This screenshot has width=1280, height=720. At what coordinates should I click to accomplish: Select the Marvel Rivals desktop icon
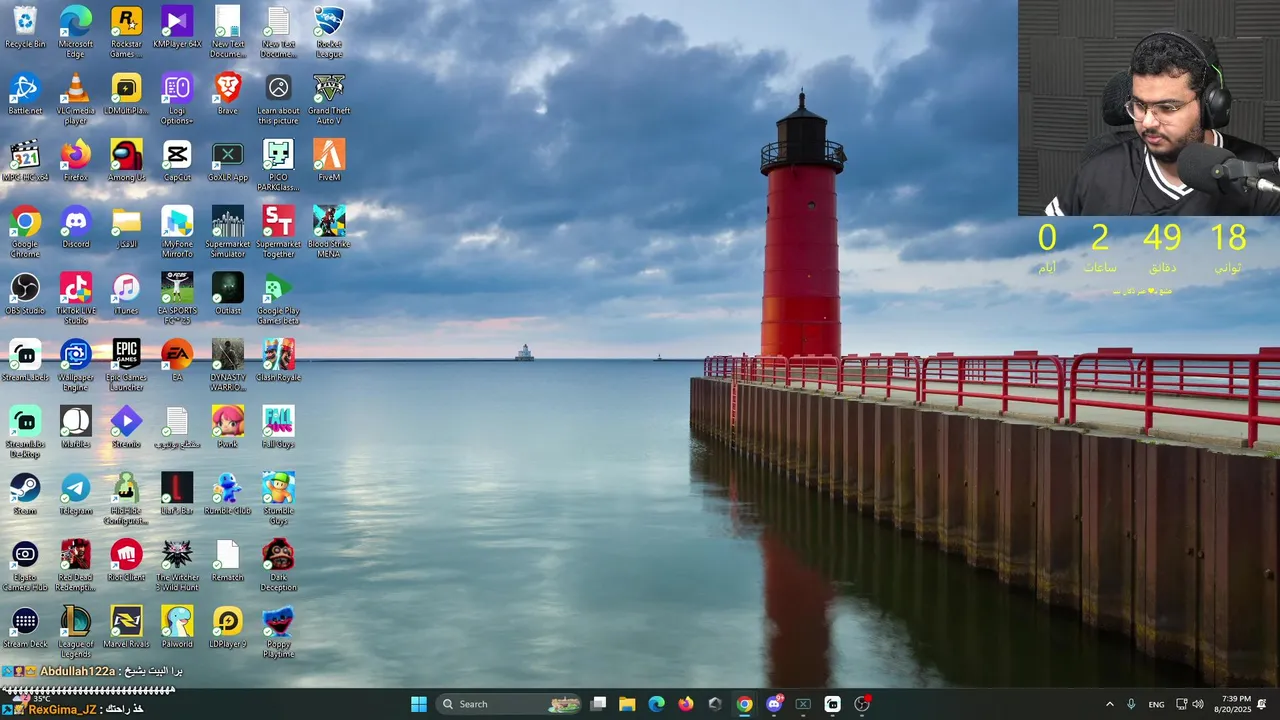[x=126, y=628]
